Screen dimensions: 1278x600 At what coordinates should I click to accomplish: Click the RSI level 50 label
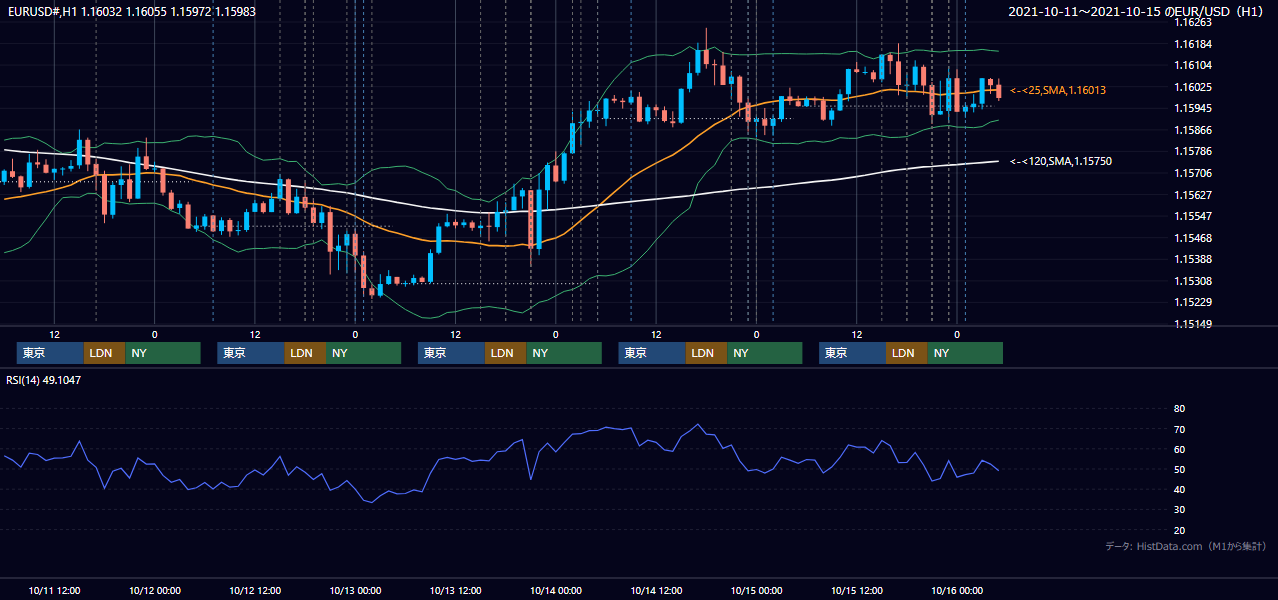[1179, 469]
